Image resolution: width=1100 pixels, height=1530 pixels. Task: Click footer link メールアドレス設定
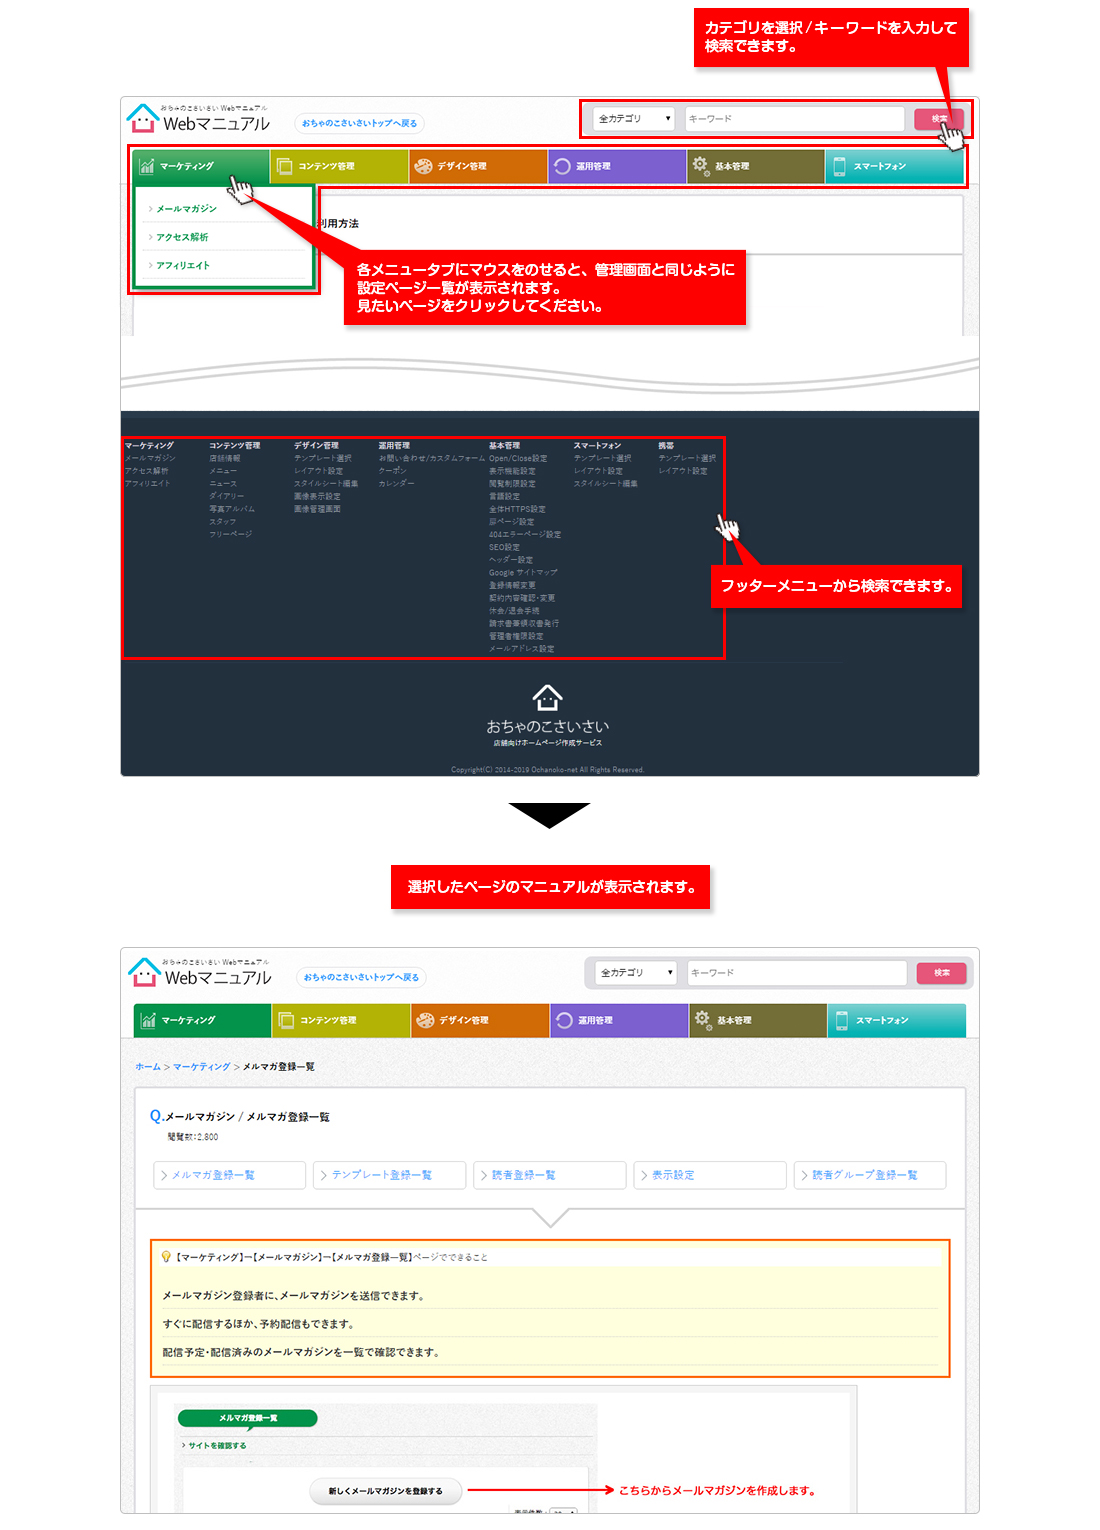(x=522, y=649)
